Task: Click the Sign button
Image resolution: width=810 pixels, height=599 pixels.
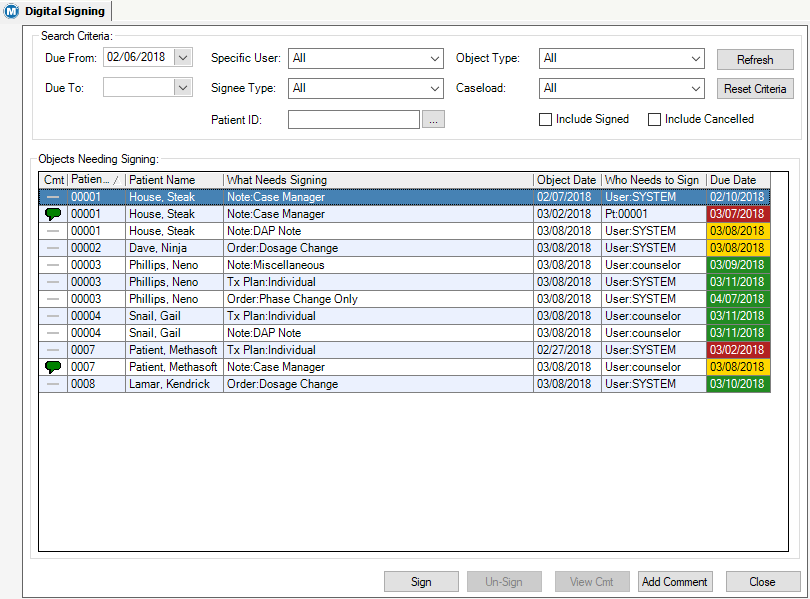Action: 421,581
